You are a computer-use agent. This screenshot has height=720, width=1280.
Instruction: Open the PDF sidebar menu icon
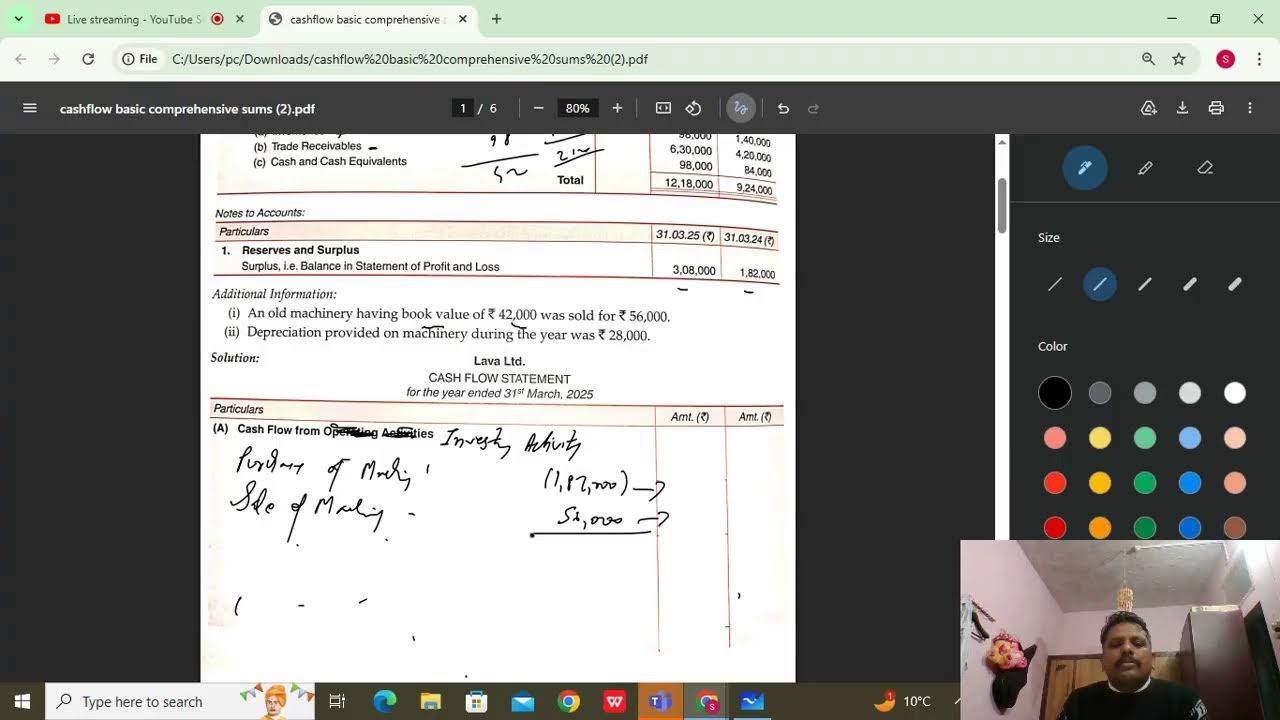coord(30,108)
